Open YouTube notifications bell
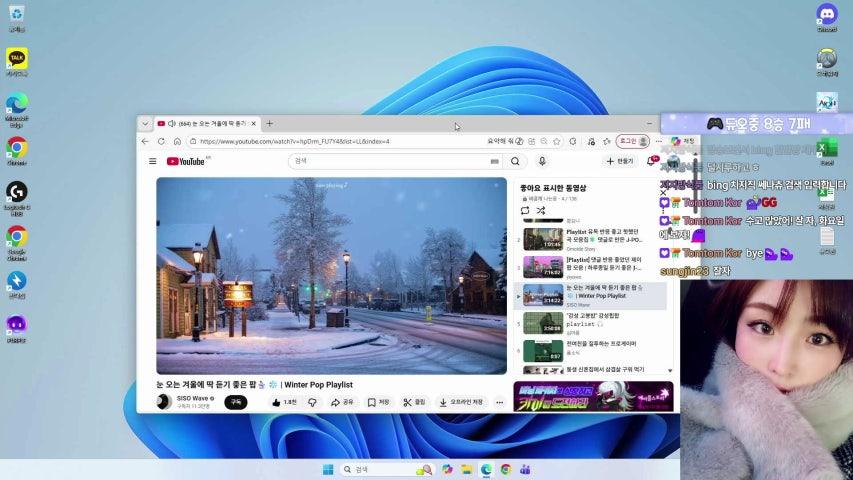Image resolution: width=853 pixels, height=480 pixels. (651, 161)
